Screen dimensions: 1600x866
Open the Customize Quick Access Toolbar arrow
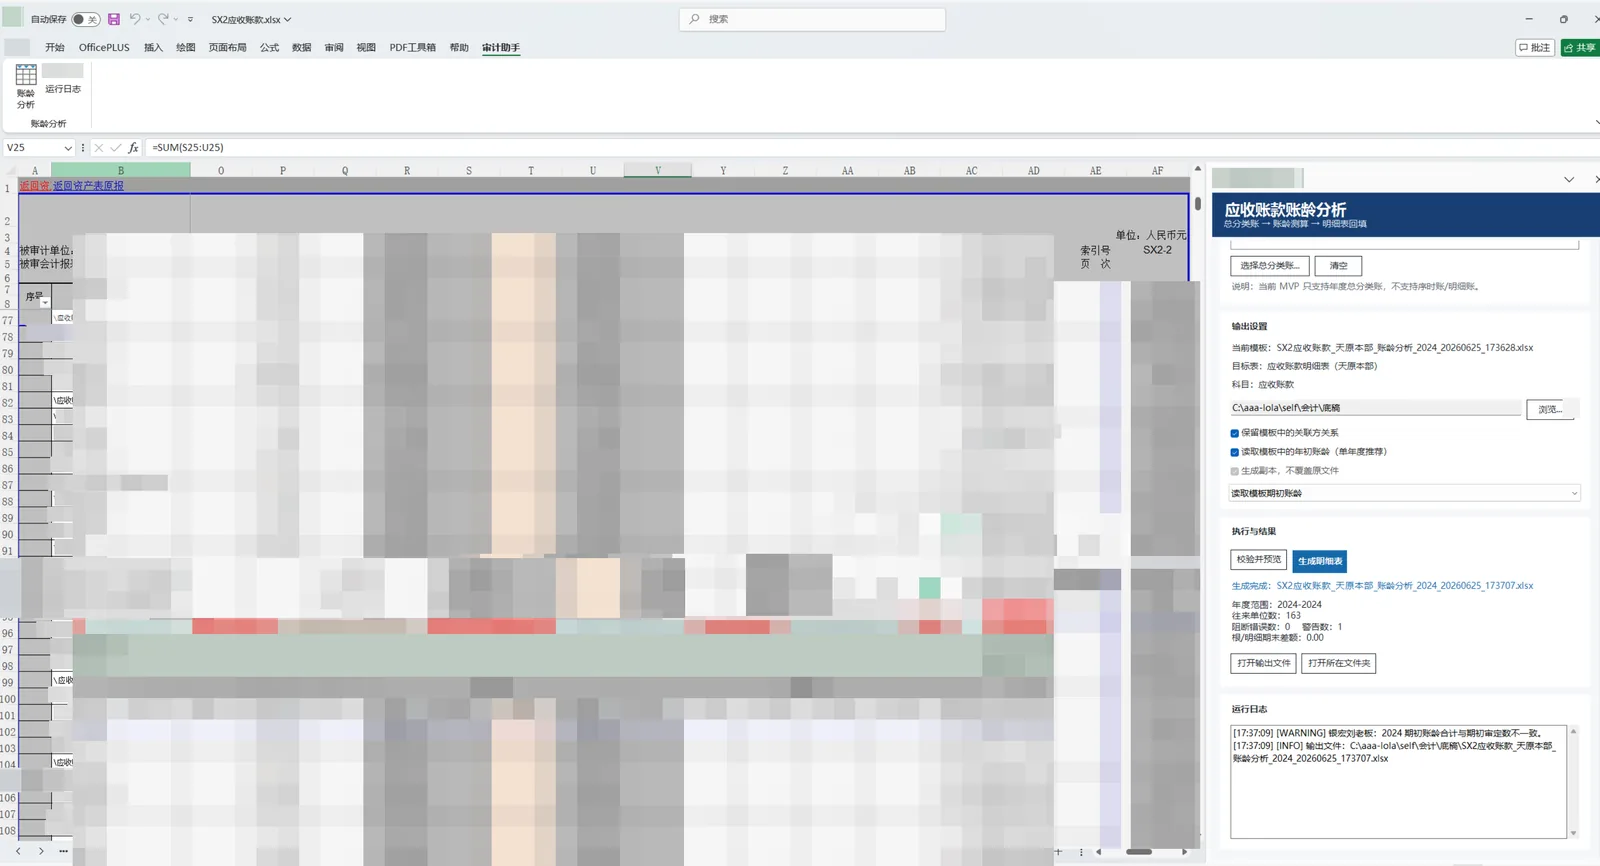(191, 19)
